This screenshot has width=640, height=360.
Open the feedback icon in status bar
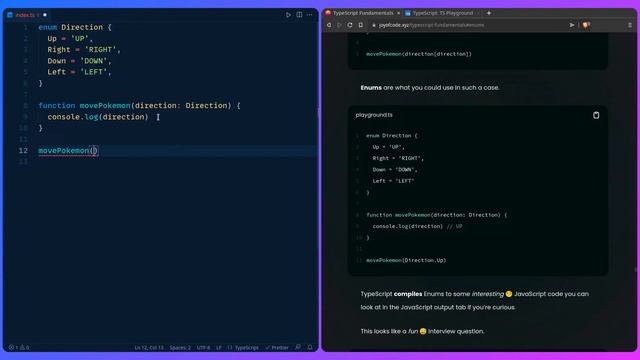point(298,347)
